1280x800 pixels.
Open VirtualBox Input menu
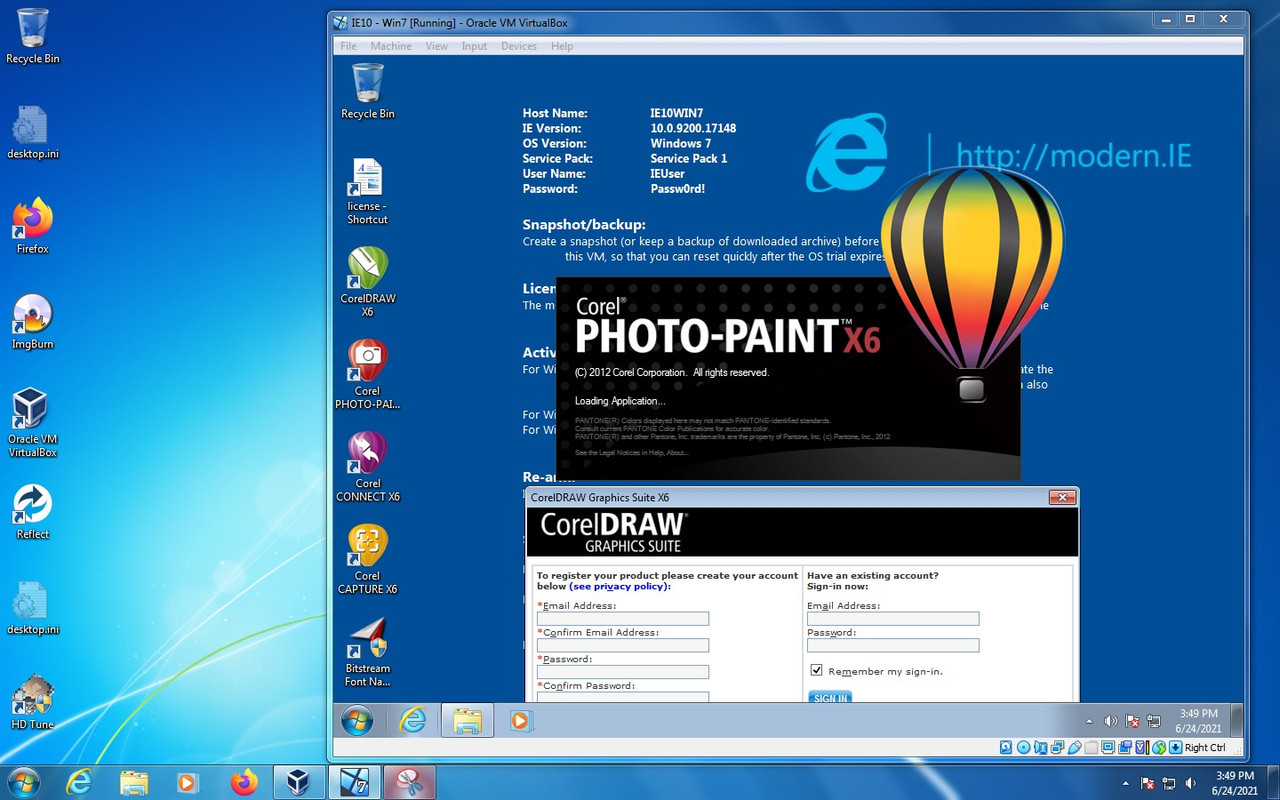(x=474, y=46)
